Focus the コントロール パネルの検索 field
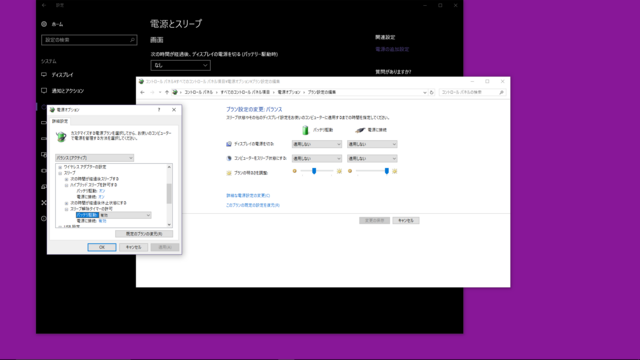The height and width of the screenshot is (360, 640). click(473, 92)
